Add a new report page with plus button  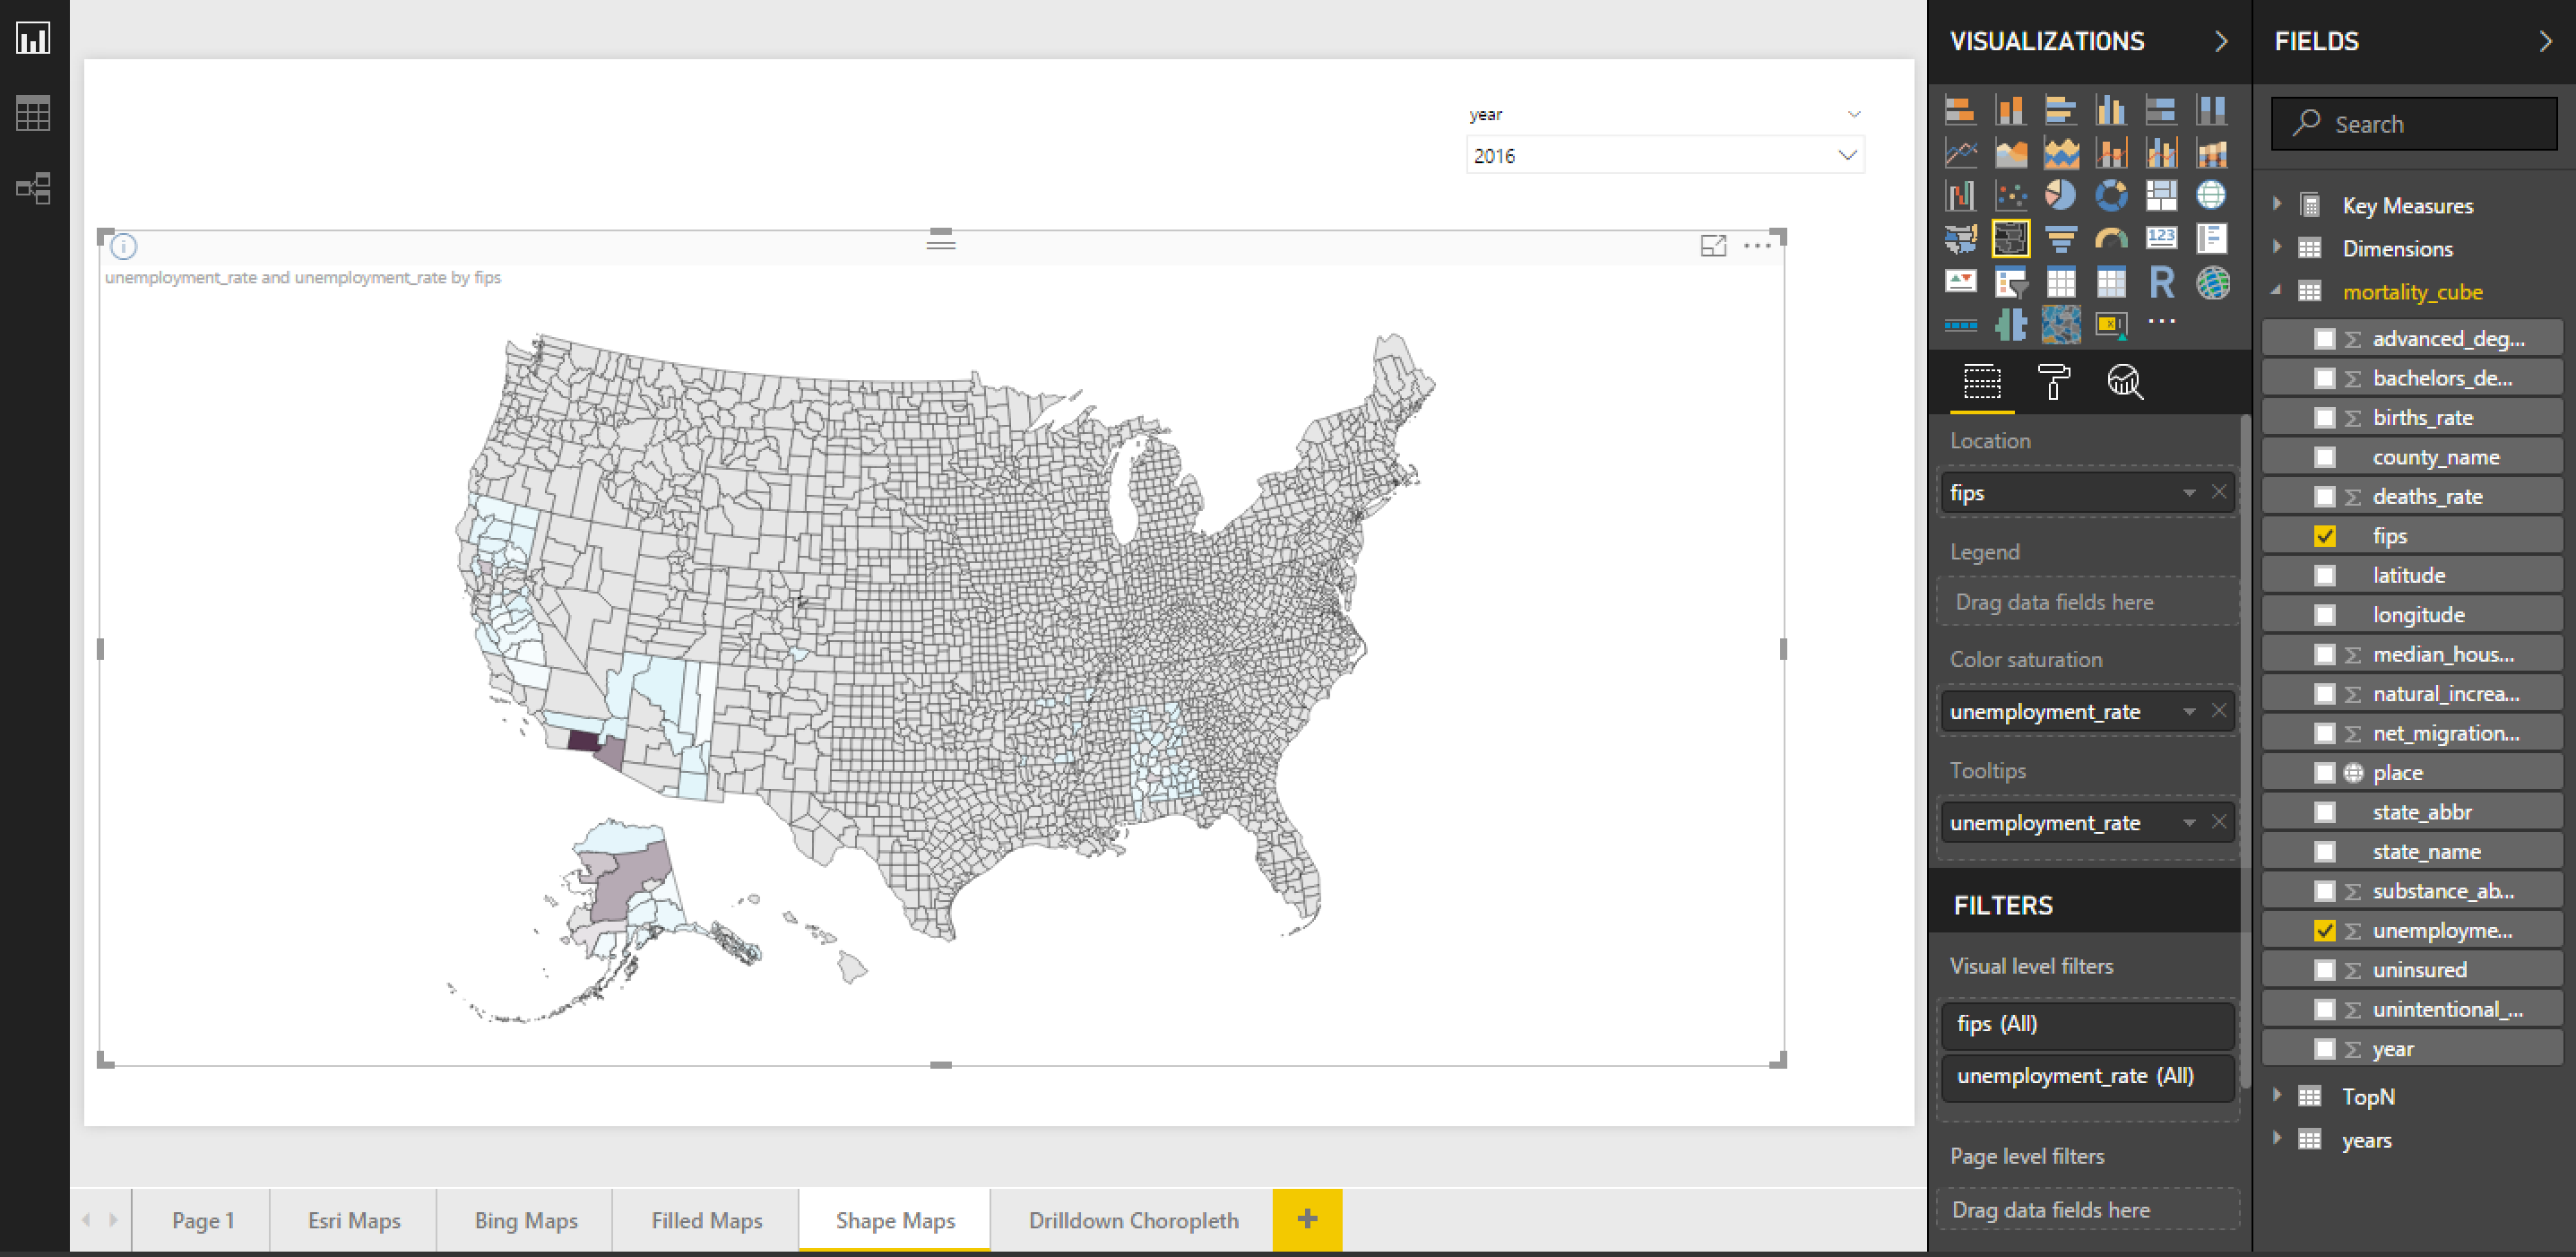click(1306, 1219)
